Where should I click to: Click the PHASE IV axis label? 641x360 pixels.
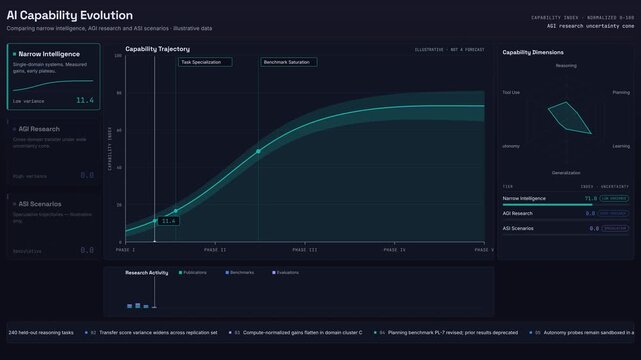(394, 250)
